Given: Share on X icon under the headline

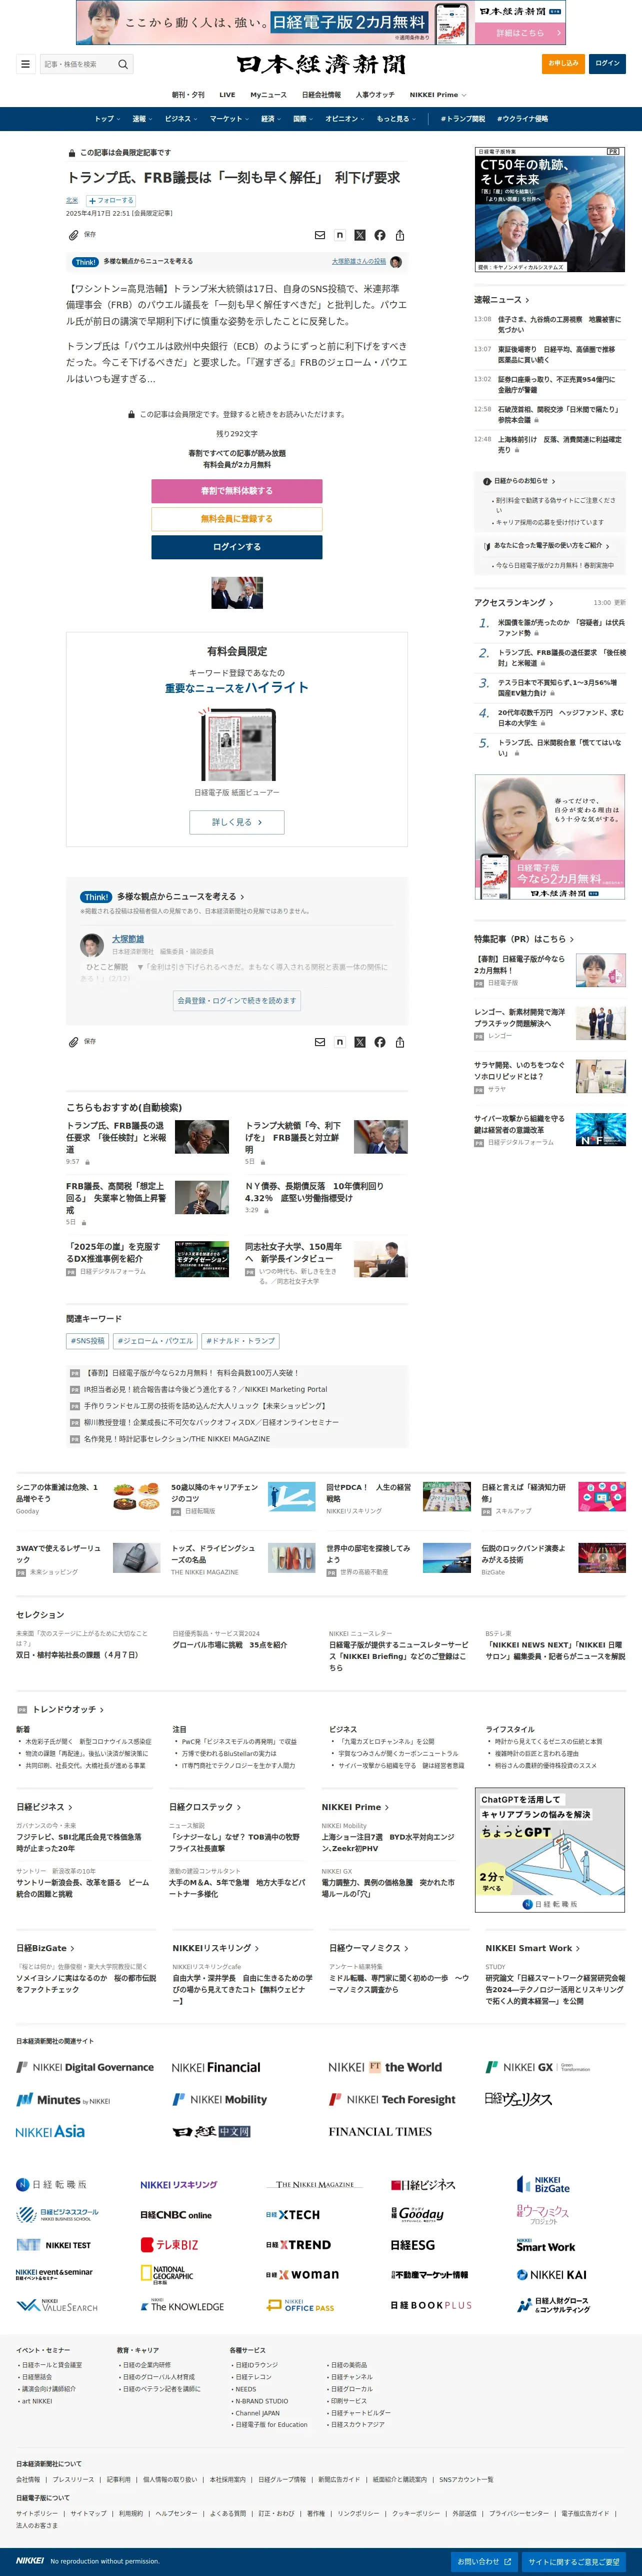Looking at the screenshot, I should click(360, 235).
